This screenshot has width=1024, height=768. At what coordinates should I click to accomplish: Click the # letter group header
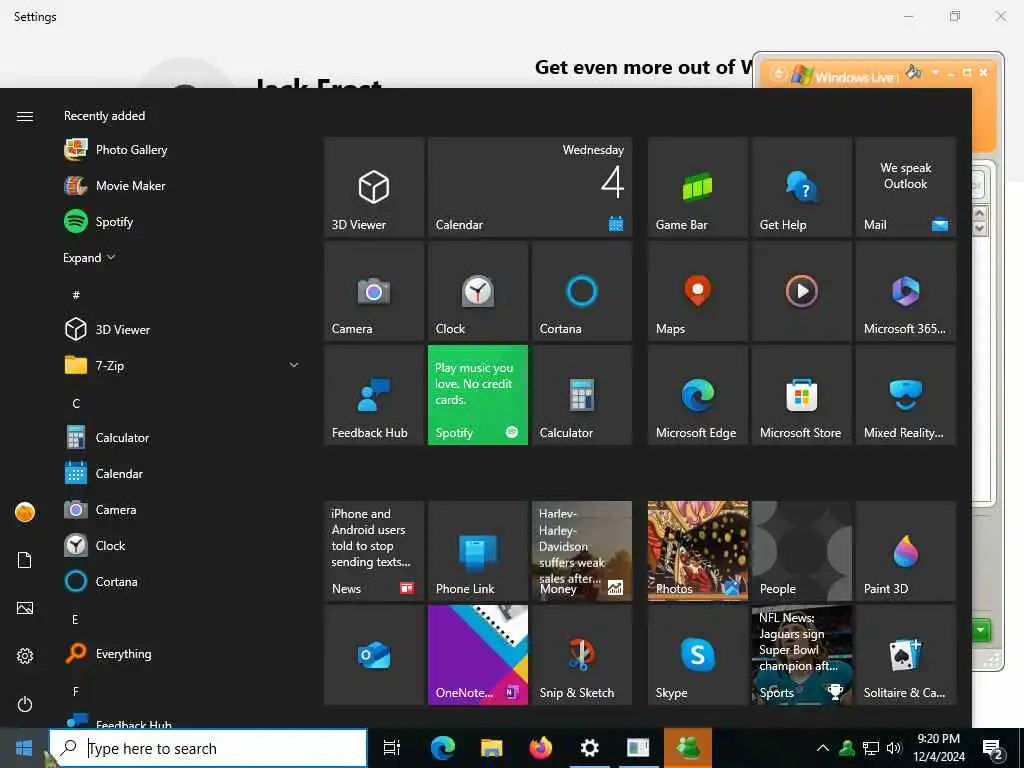[x=76, y=295]
